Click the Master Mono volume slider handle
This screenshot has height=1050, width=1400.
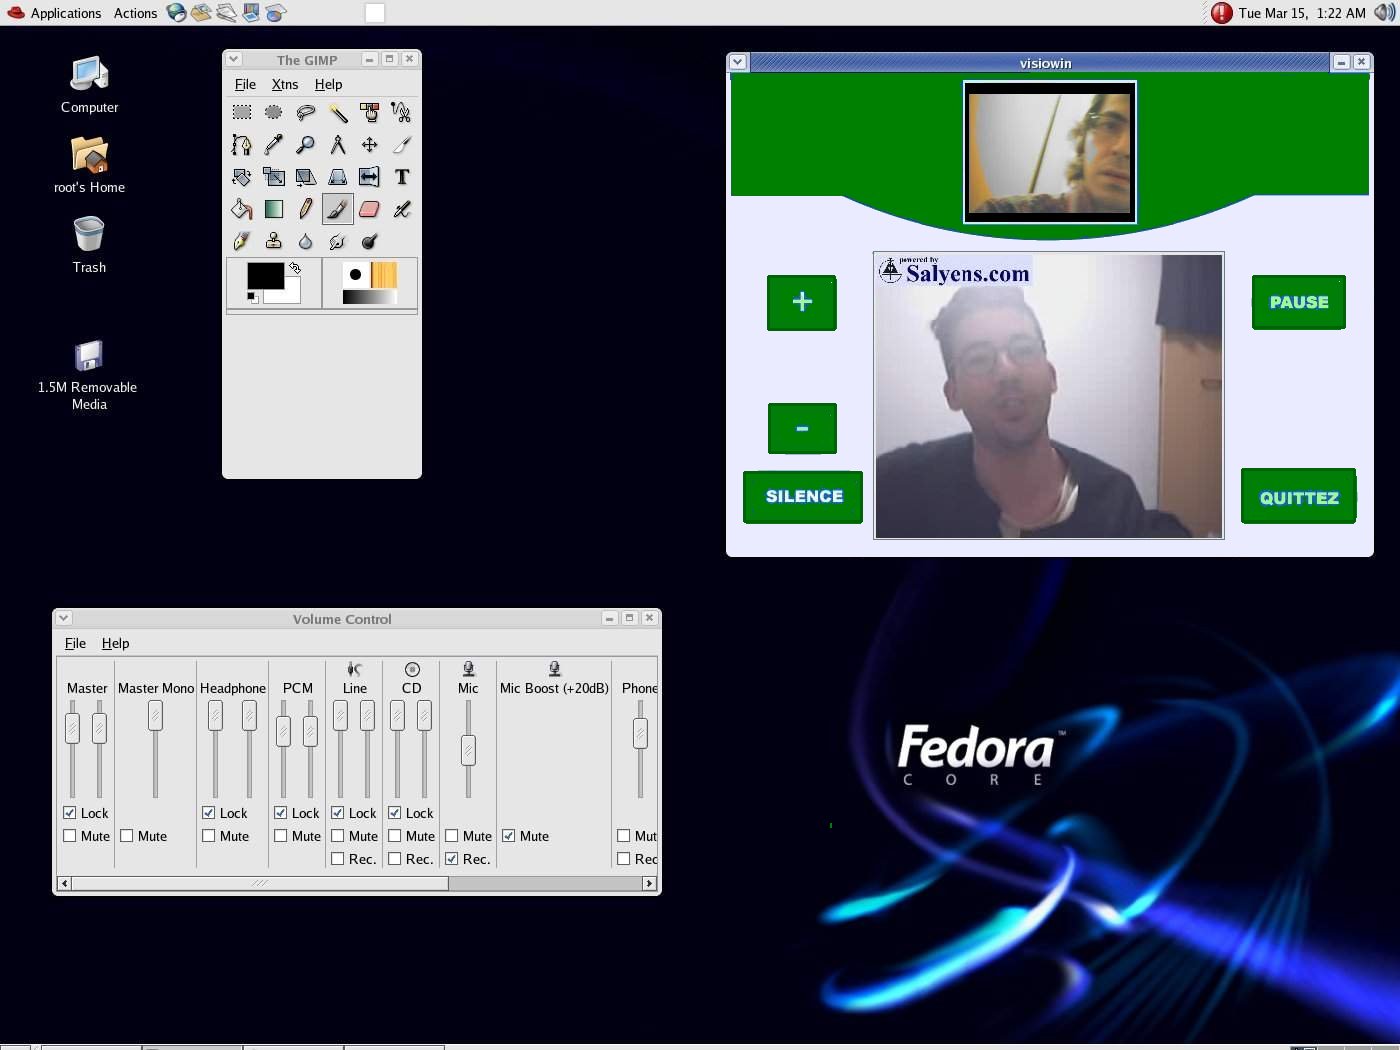[x=155, y=715]
